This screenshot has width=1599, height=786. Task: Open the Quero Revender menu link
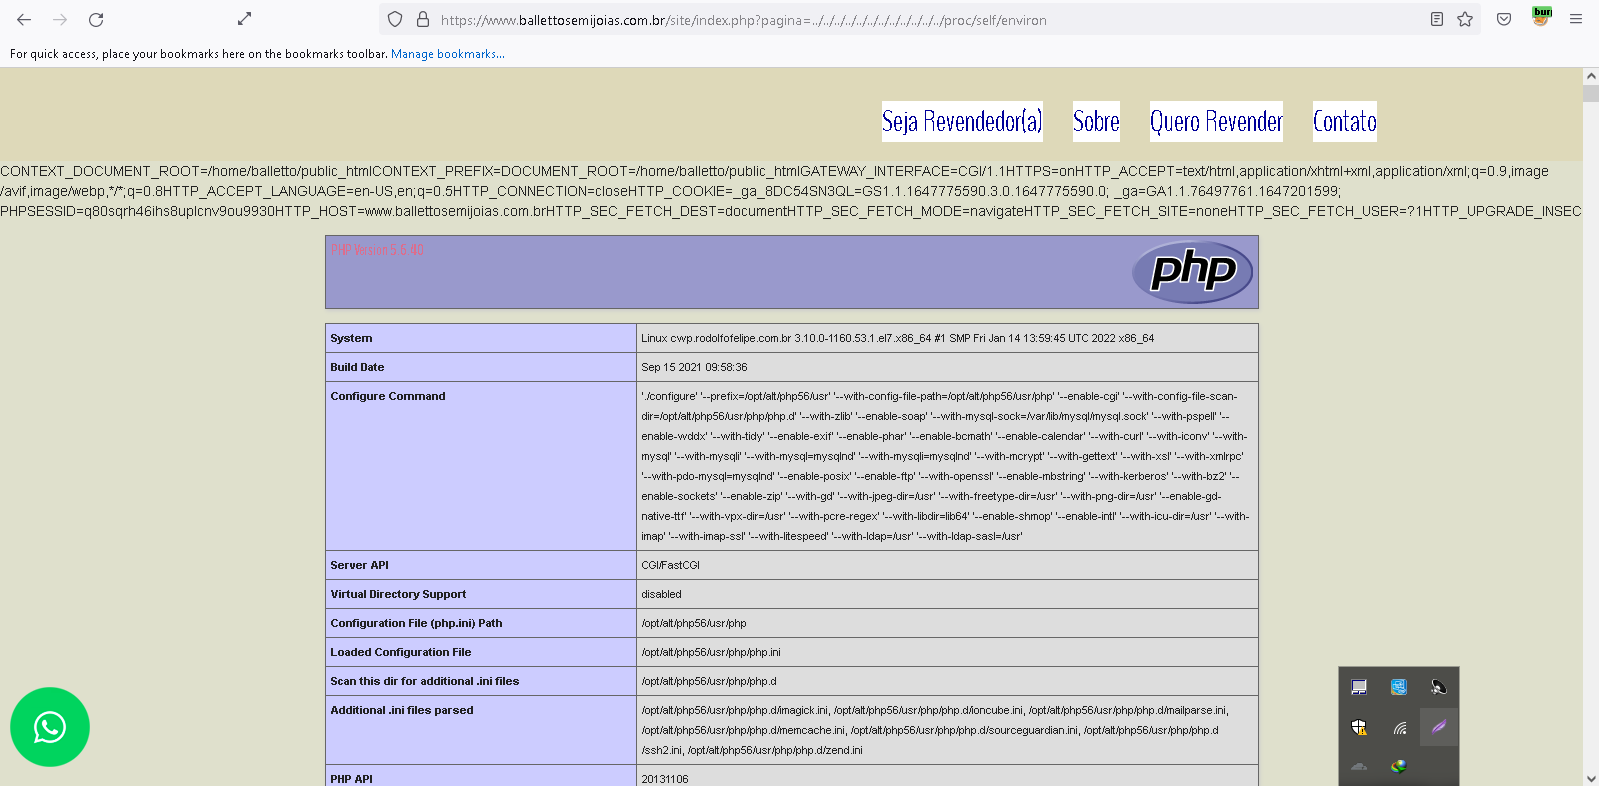tap(1216, 121)
